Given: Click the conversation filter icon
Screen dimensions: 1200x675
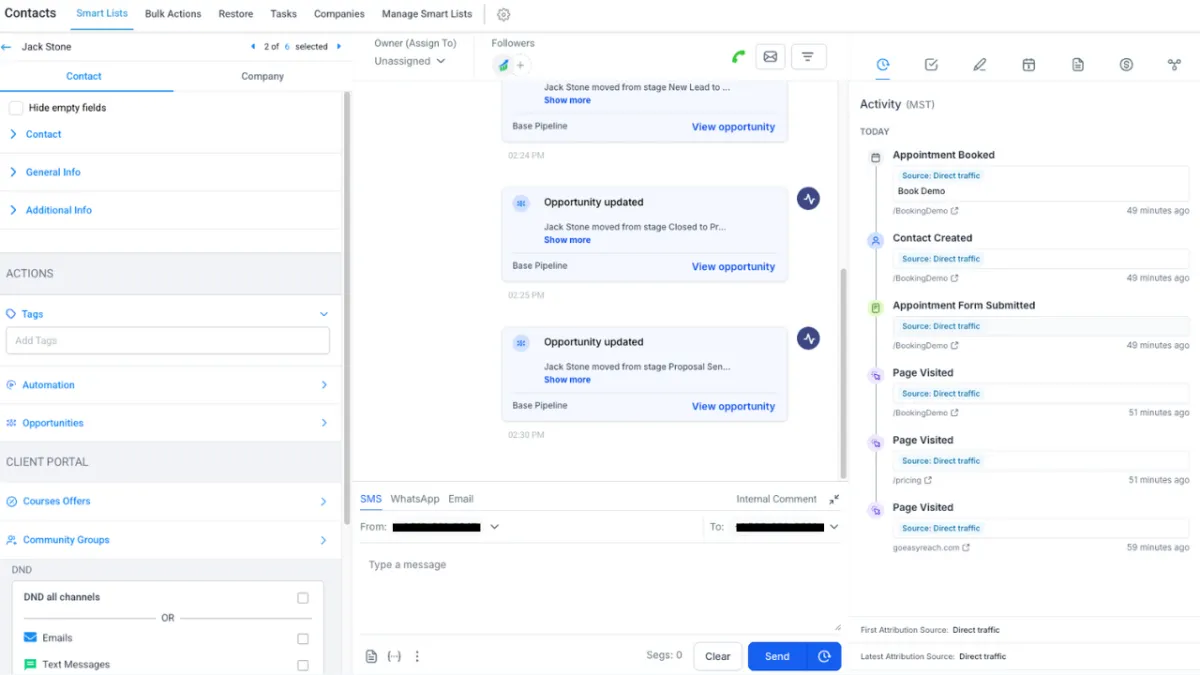Looking at the screenshot, I should 808,57.
